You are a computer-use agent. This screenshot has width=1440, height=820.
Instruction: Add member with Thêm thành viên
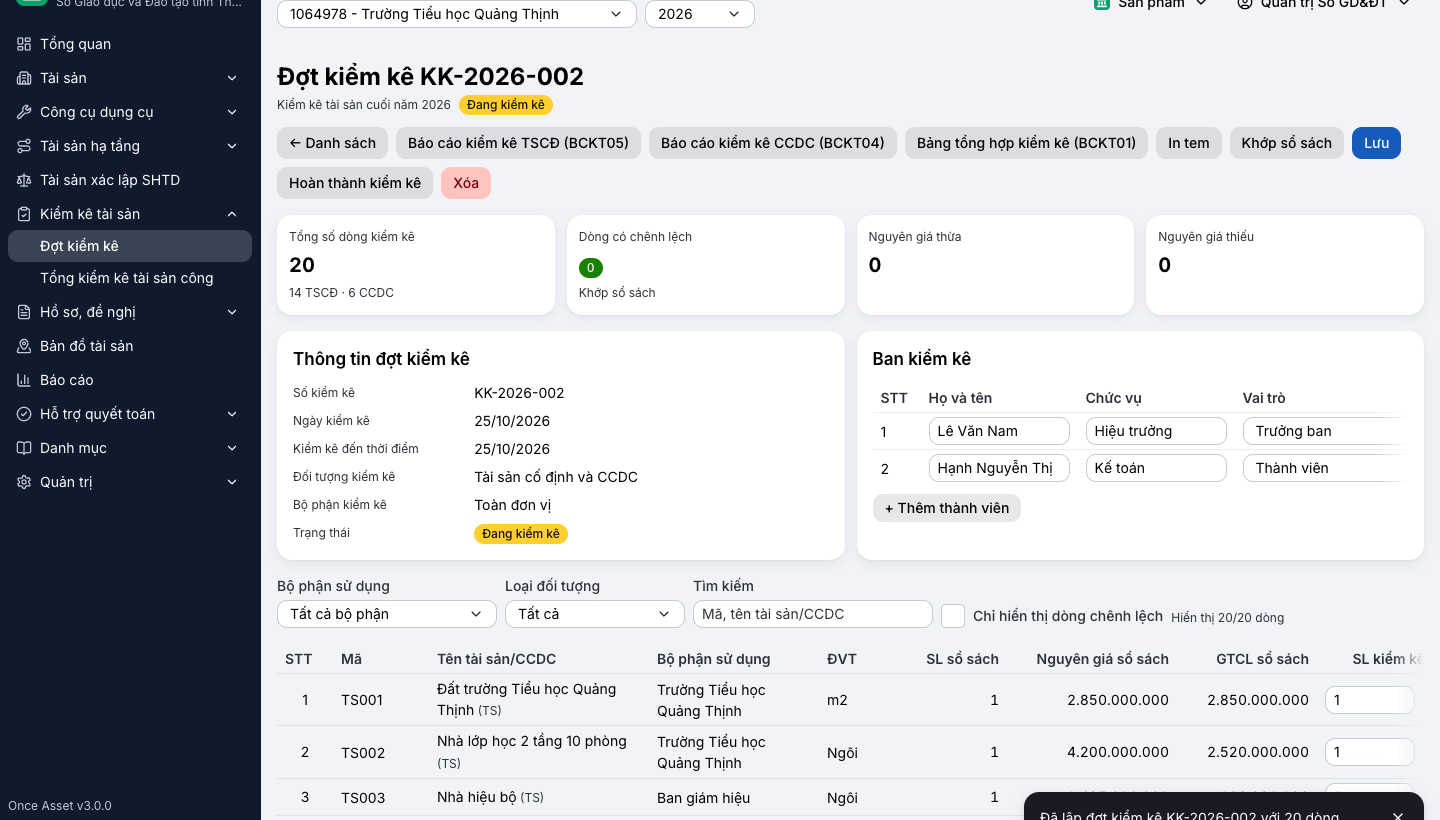pyautogui.click(x=947, y=508)
